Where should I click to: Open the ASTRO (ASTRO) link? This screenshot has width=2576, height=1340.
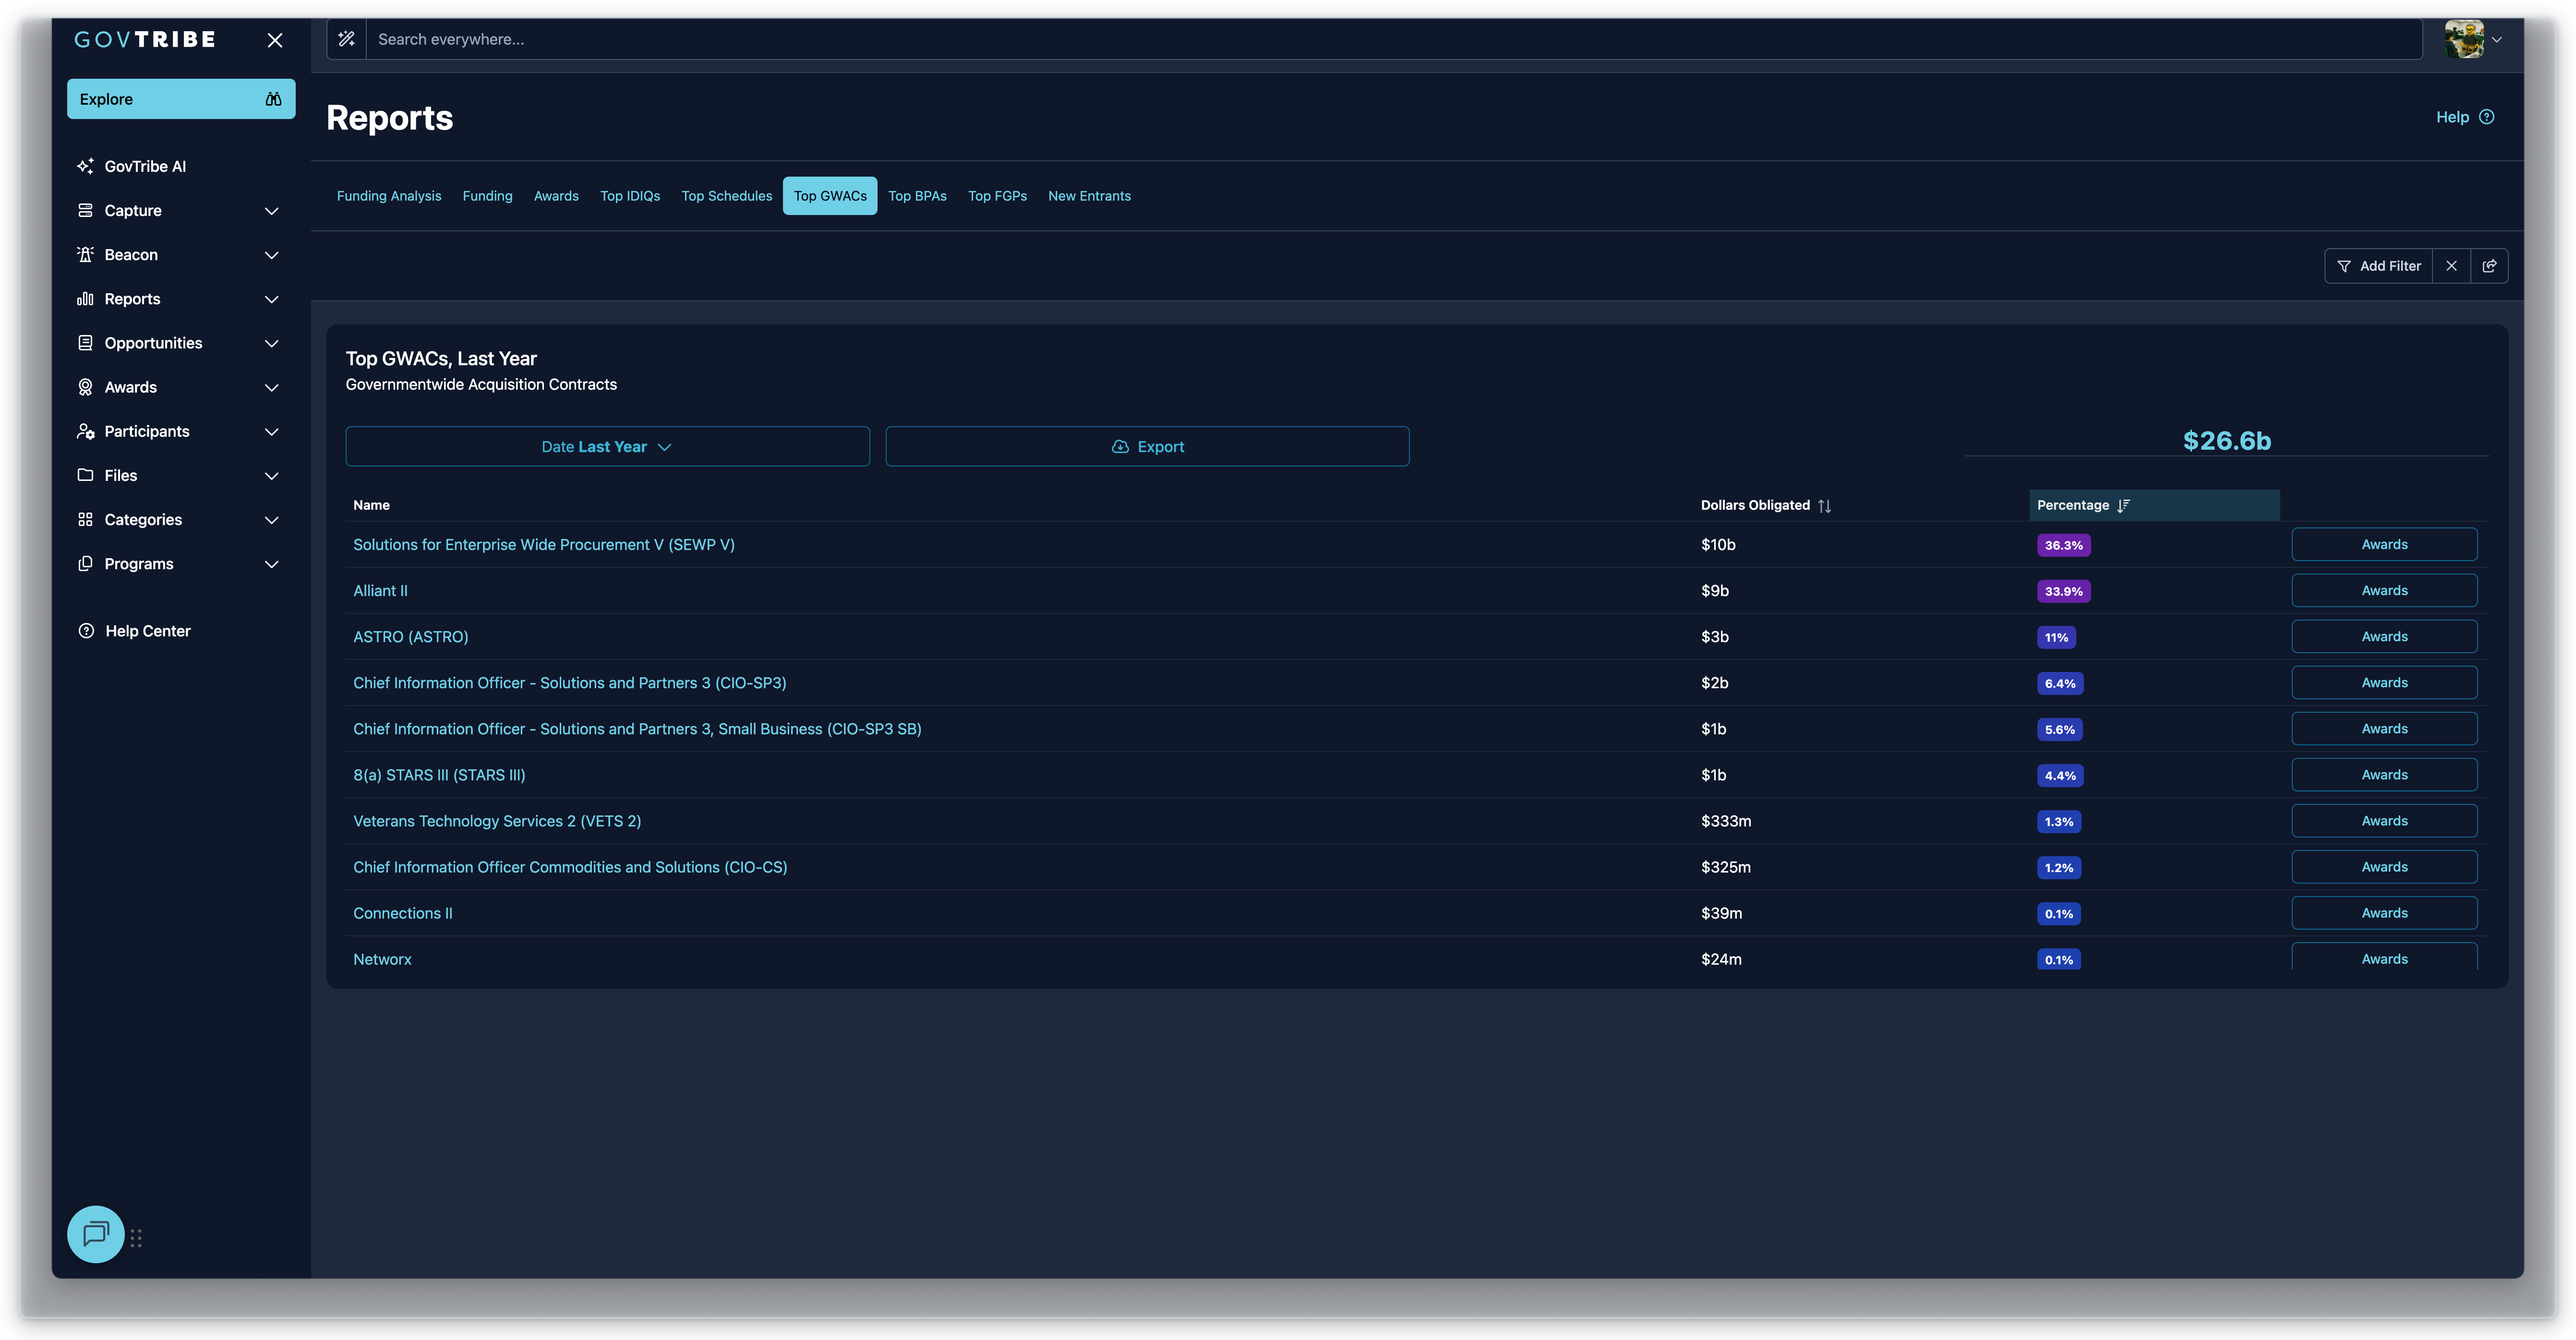point(411,637)
